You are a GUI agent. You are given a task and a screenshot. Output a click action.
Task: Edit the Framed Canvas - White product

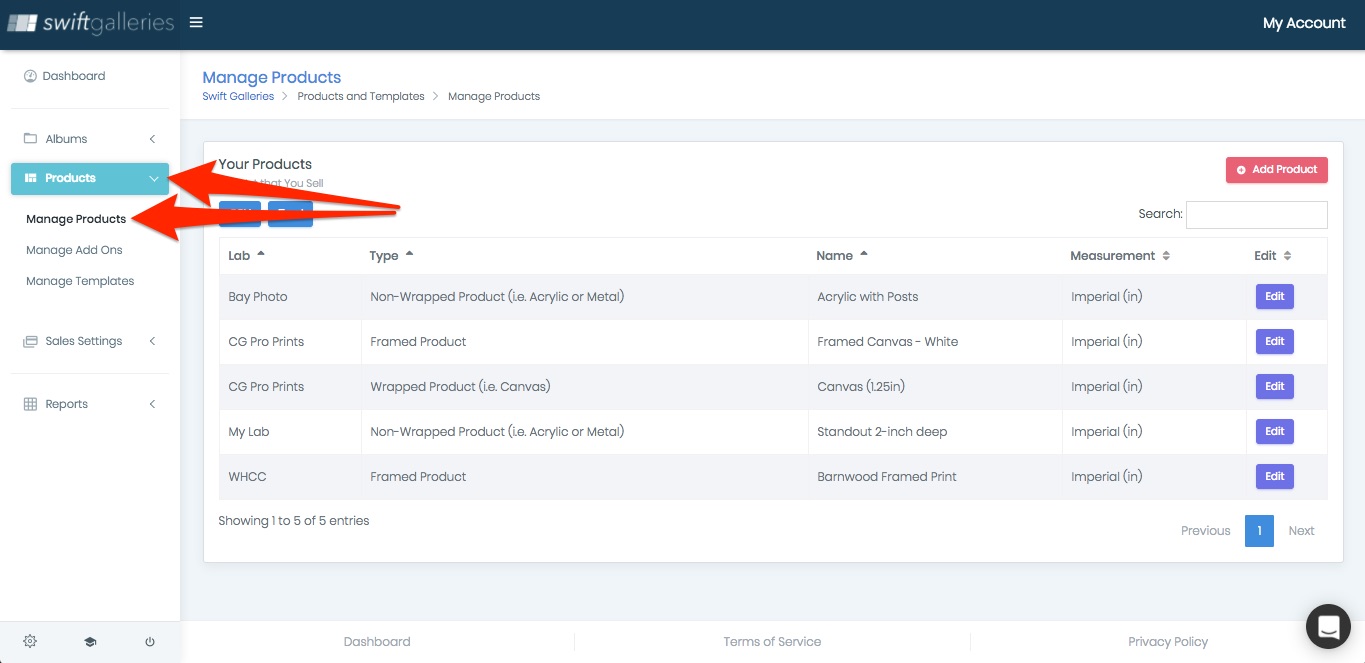[1275, 341]
